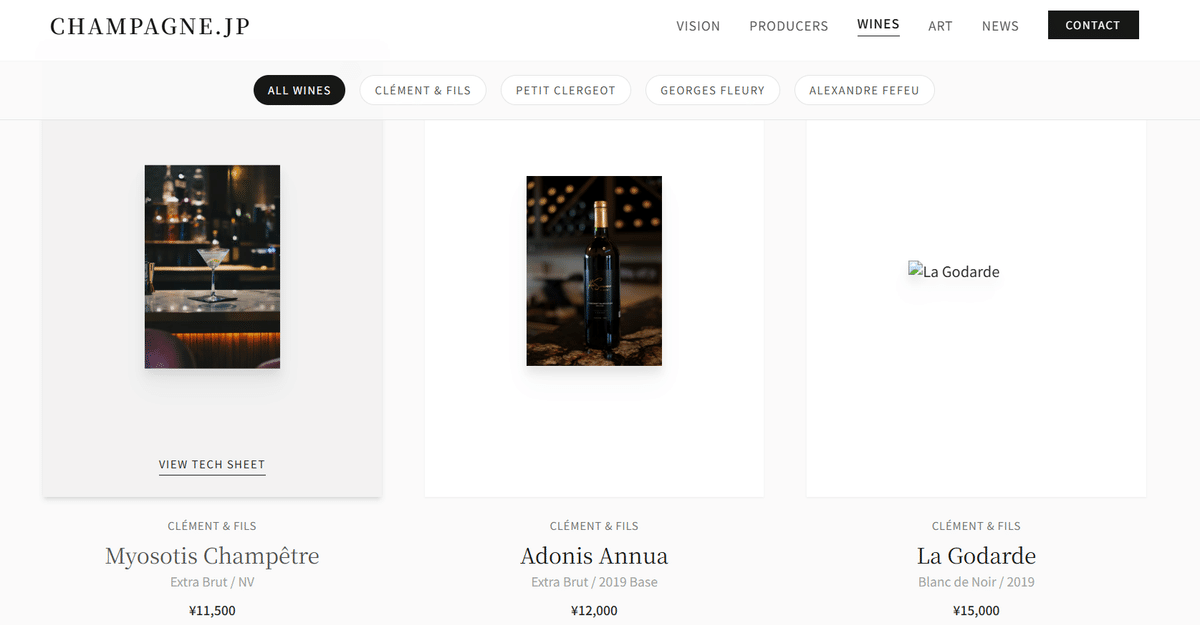Navigate to the News page

(x=1000, y=26)
